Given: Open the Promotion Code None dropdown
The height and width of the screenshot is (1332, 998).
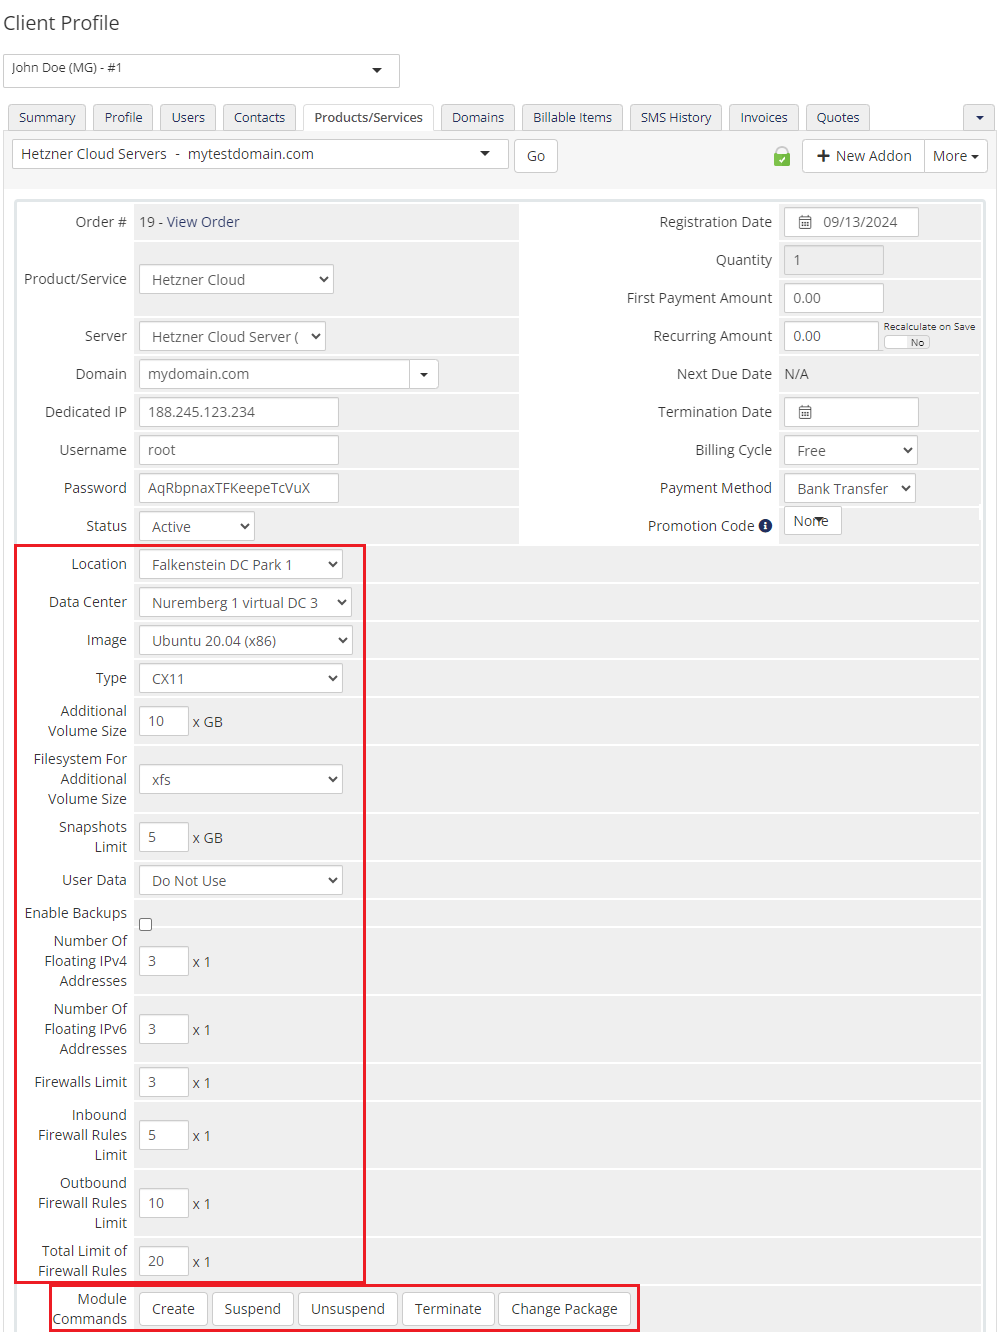Looking at the screenshot, I should click(813, 521).
